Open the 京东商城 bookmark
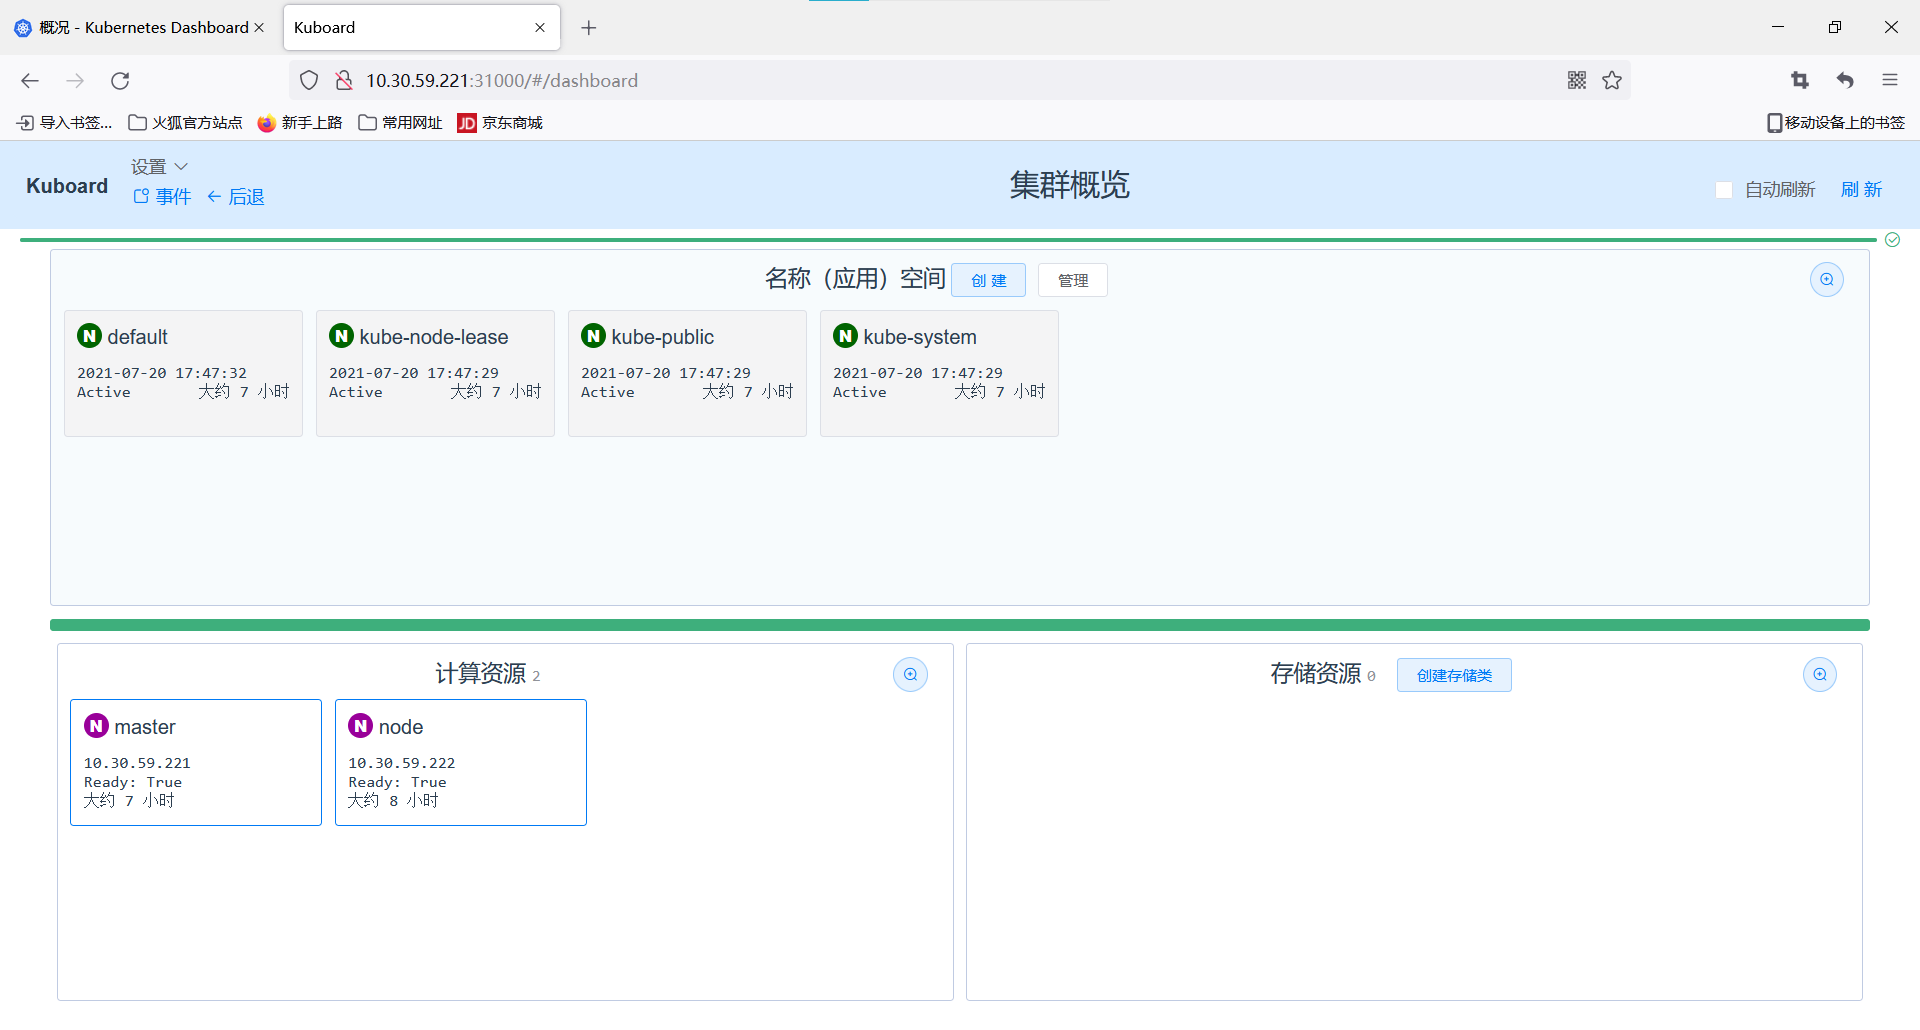The width and height of the screenshot is (1920, 1030). coord(500,123)
